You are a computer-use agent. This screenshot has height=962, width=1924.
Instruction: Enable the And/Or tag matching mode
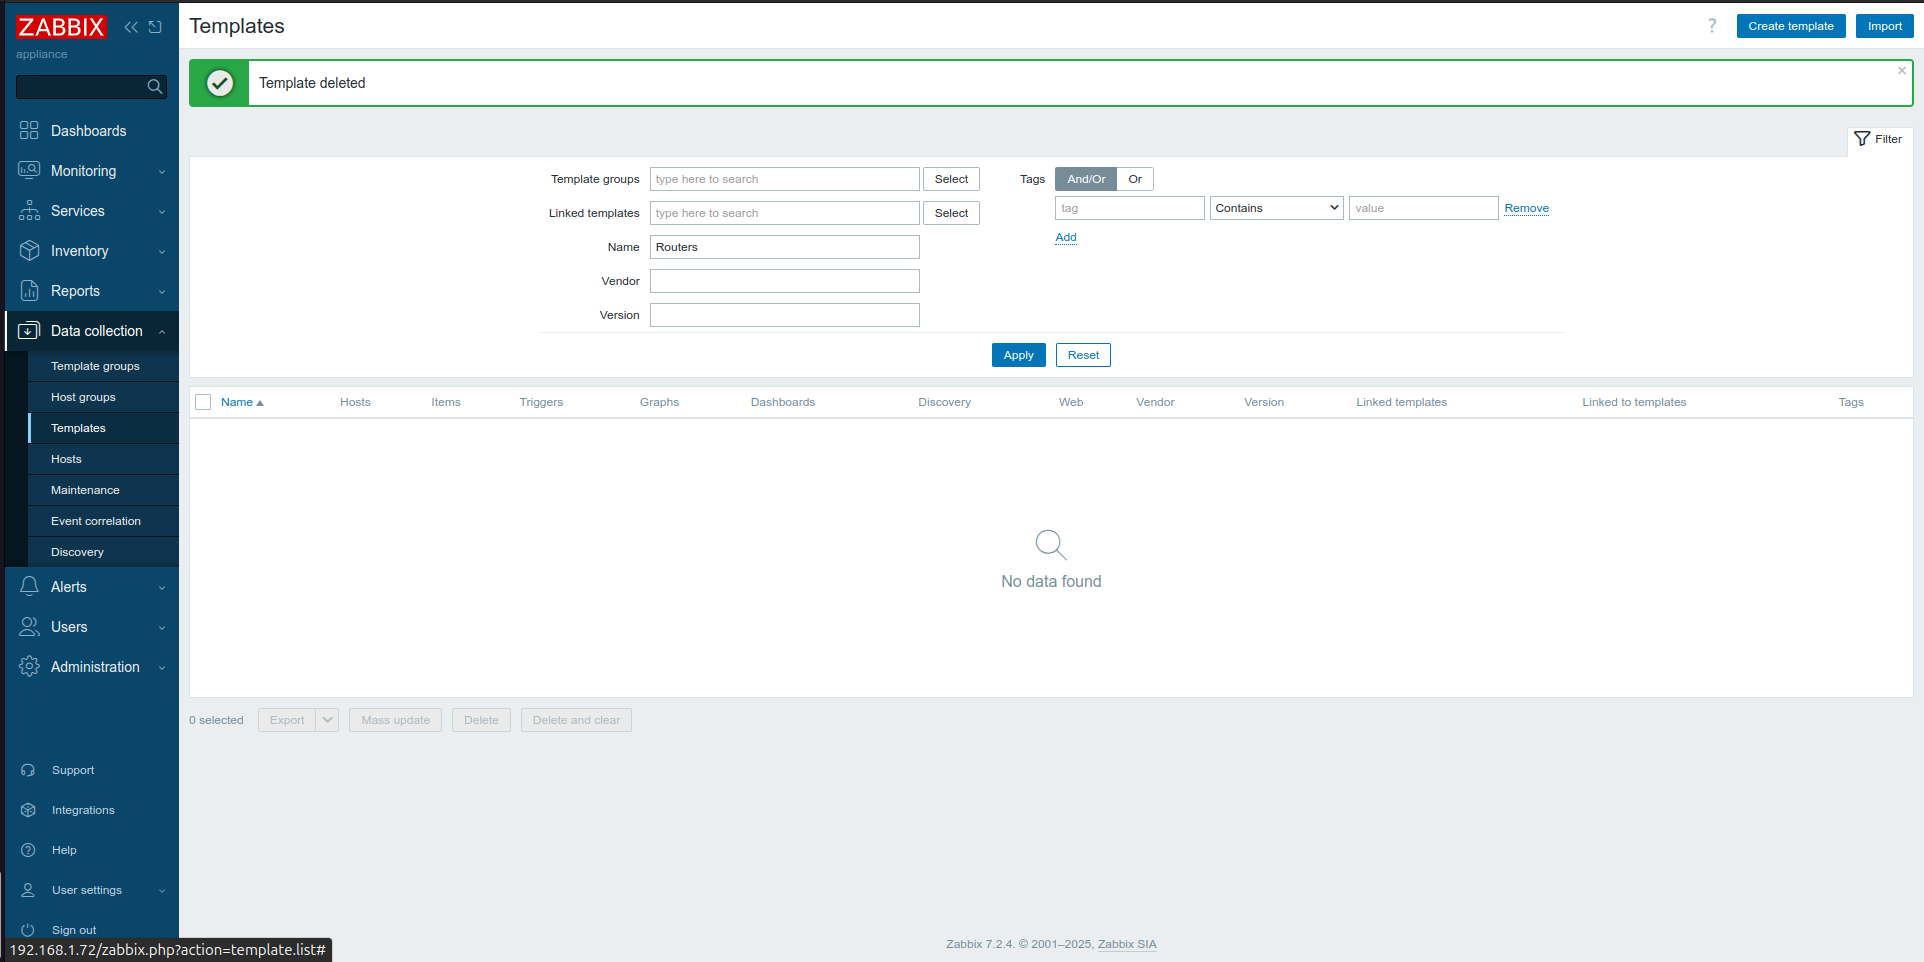pos(1084,178)
